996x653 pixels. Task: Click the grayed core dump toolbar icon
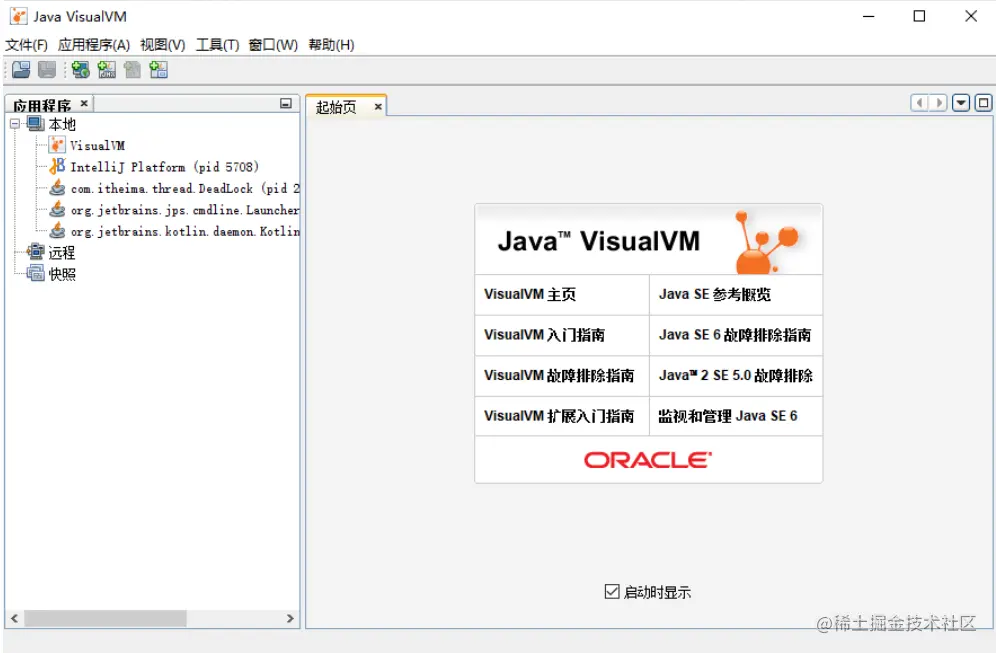(132, 69)
